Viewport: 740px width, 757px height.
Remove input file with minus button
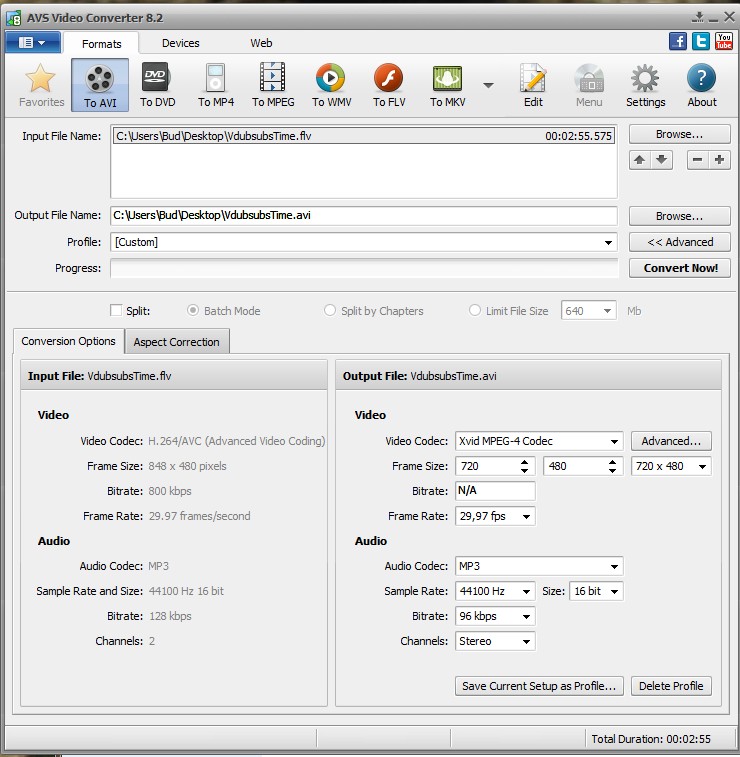click(698, 160)
